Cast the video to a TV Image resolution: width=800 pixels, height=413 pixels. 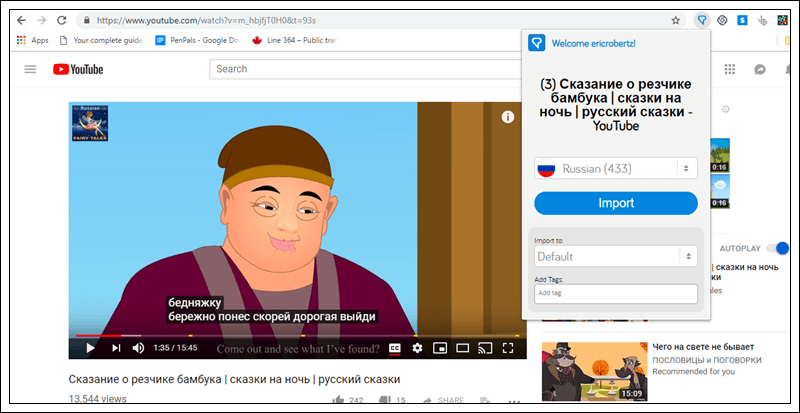485,348
